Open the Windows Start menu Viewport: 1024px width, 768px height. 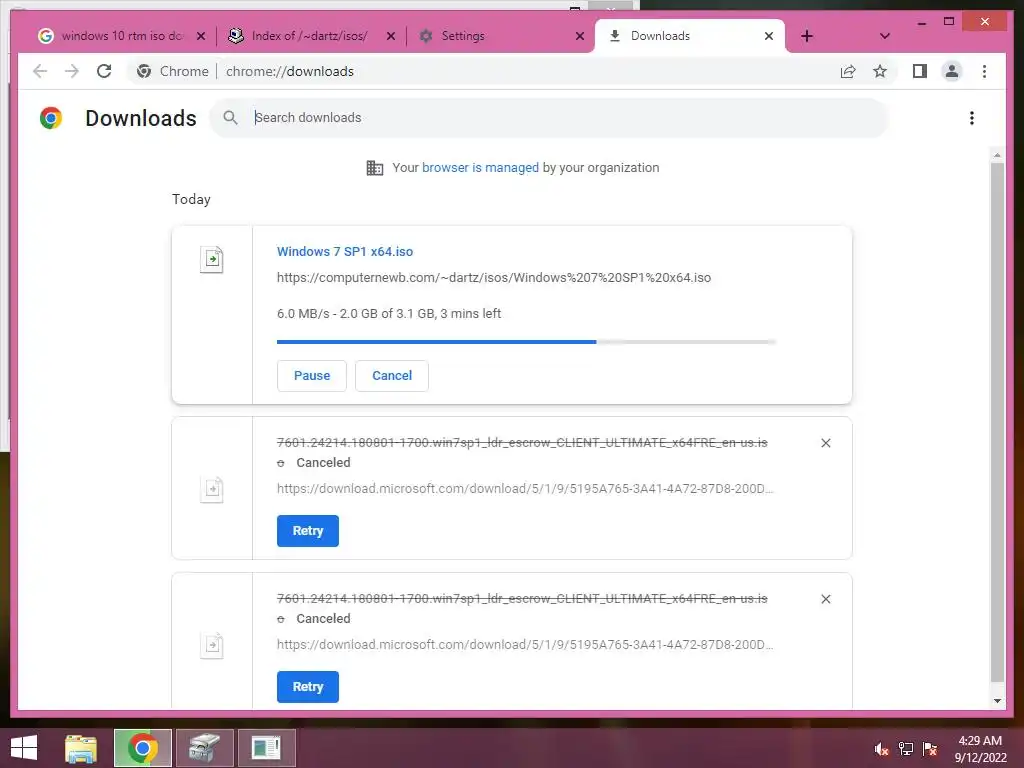click(24, 748)
